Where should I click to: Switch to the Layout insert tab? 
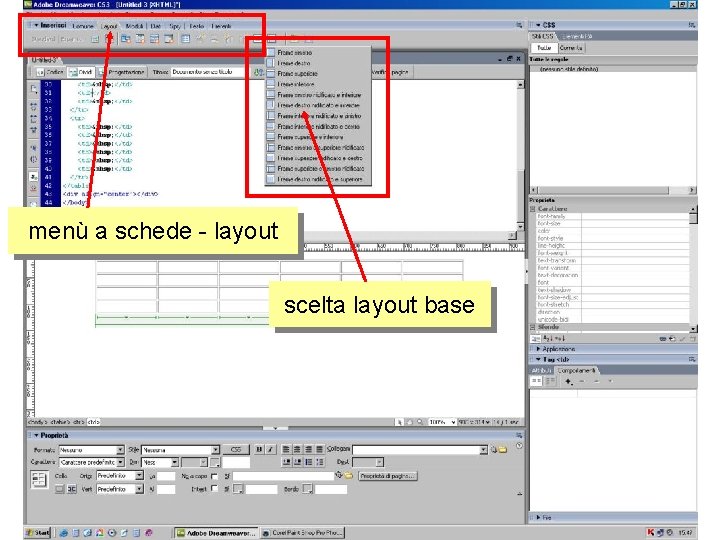click(109, 26)
